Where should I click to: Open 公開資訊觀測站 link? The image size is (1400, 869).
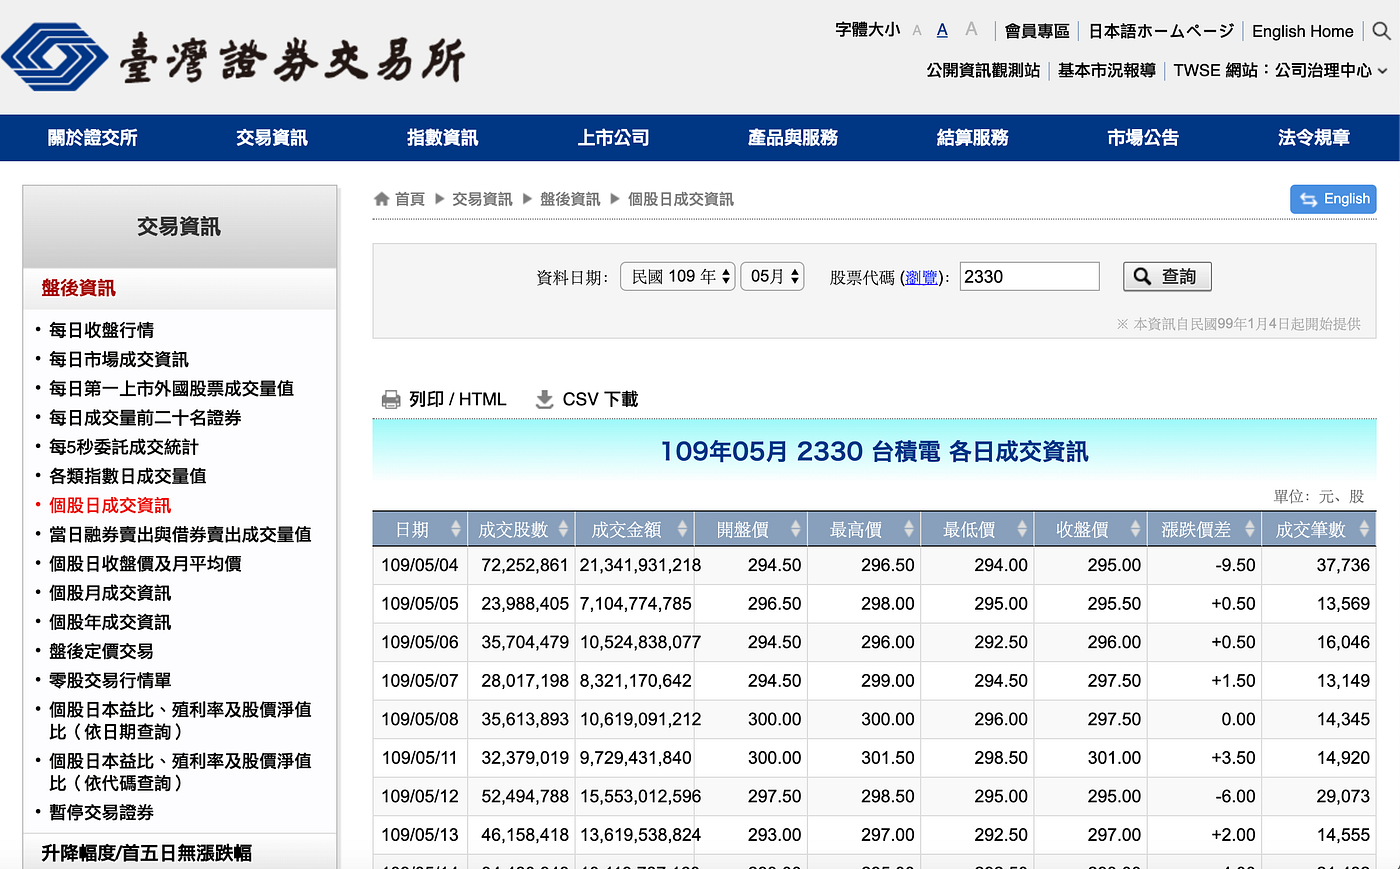tap(983, 71)
